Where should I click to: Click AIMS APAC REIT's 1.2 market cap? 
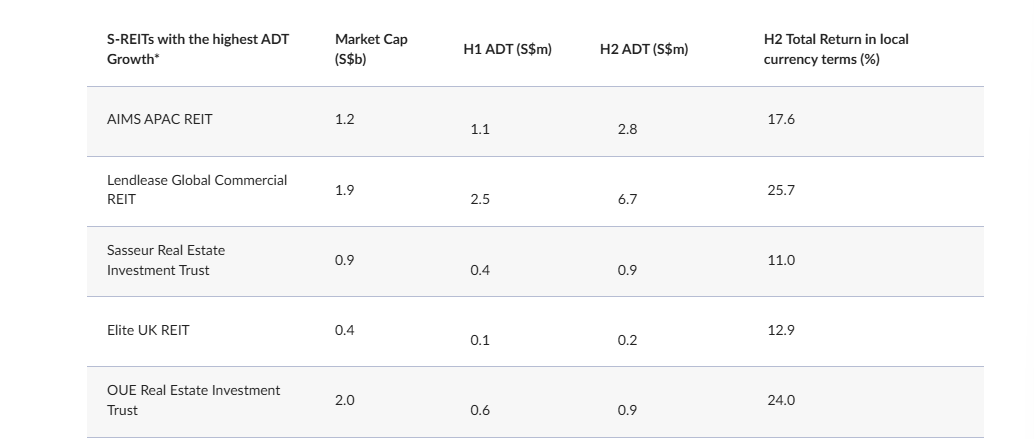click(x=344, y=119)
